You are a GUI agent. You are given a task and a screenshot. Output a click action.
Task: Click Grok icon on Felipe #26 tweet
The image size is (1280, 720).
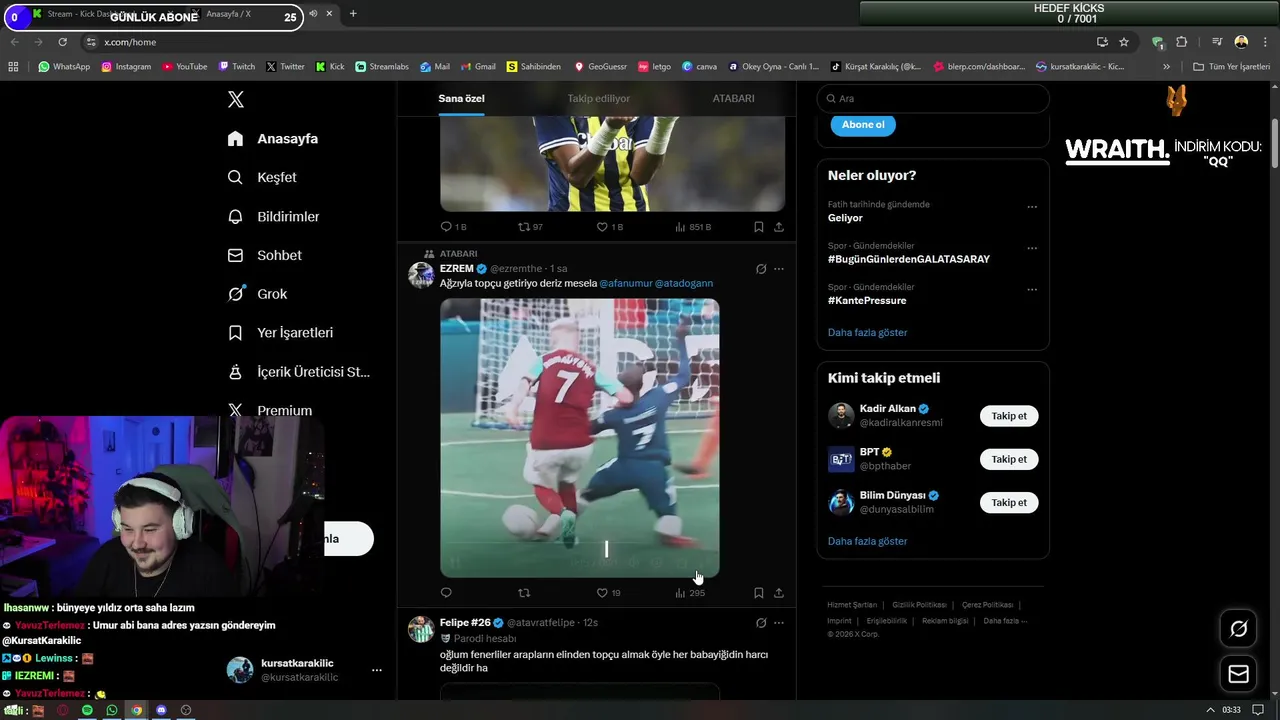(761, 623)
